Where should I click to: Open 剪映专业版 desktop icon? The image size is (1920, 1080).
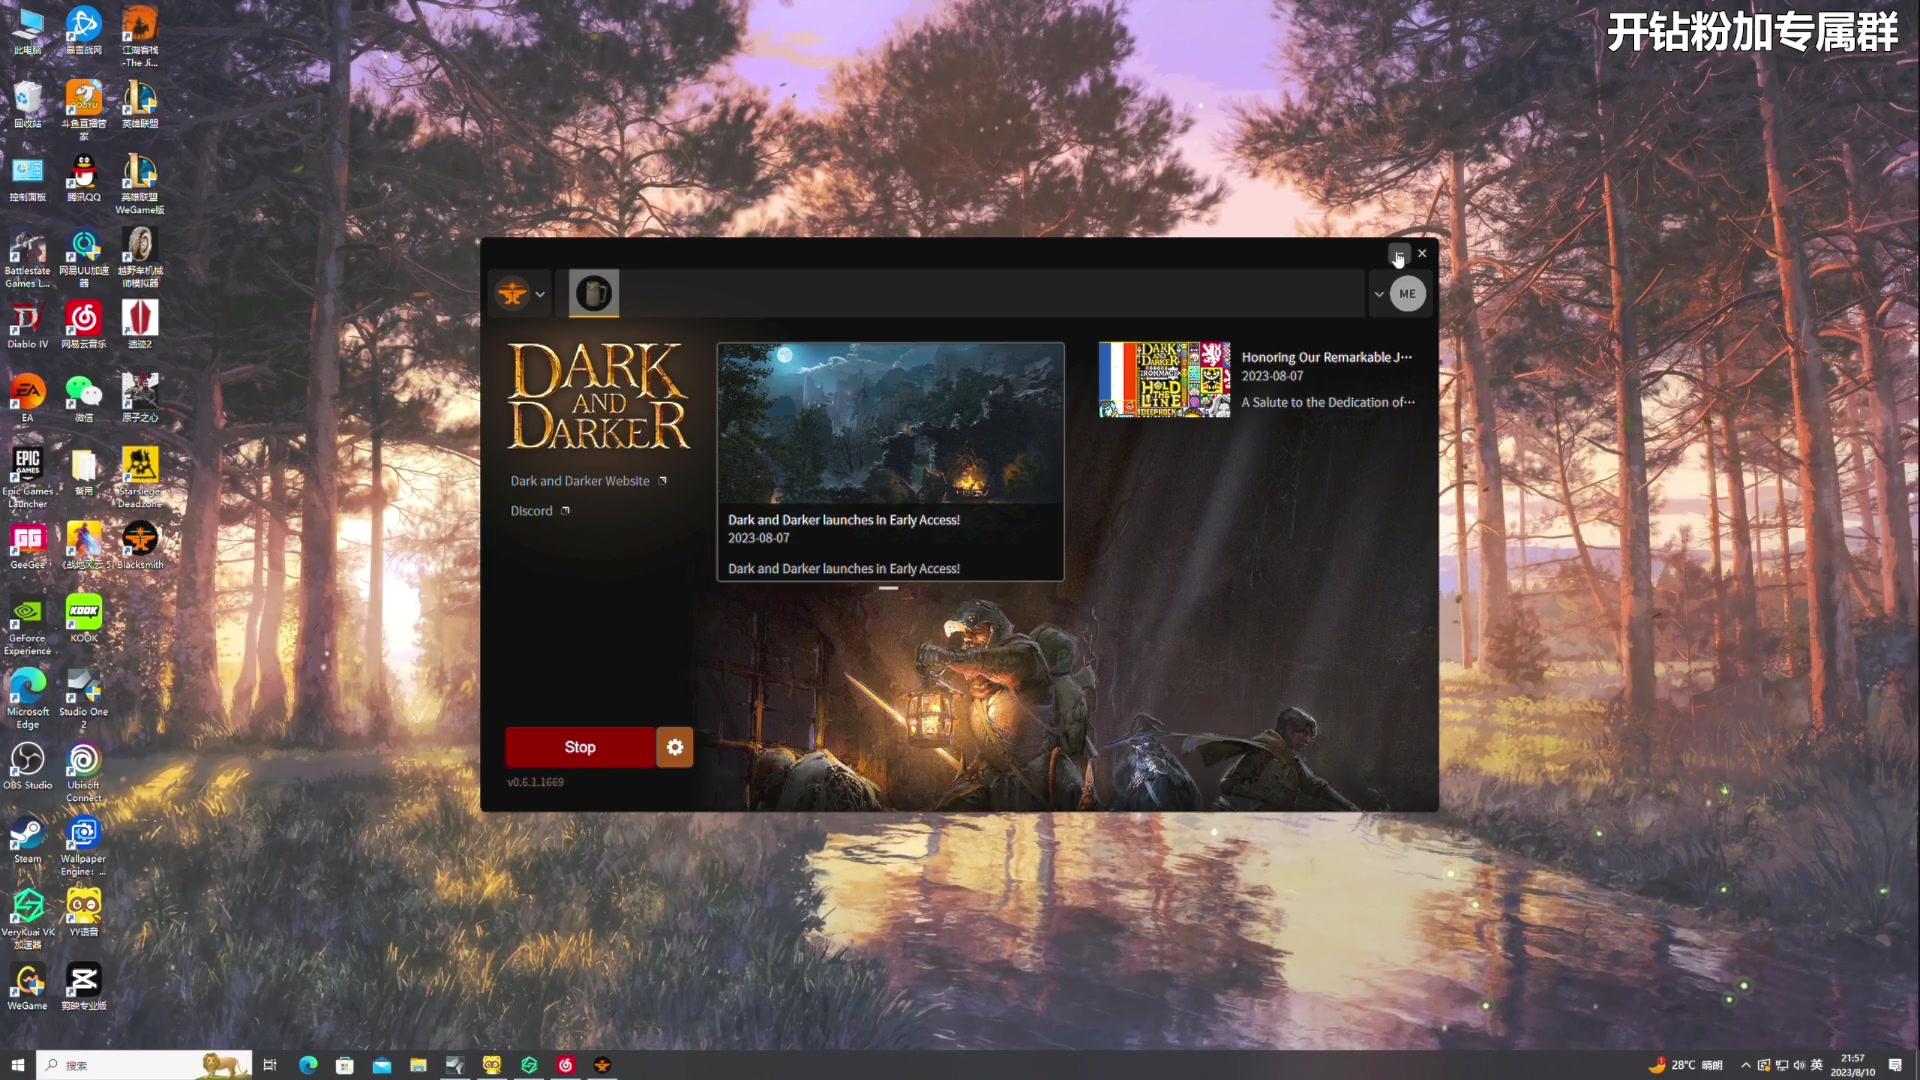click(84, 987)
